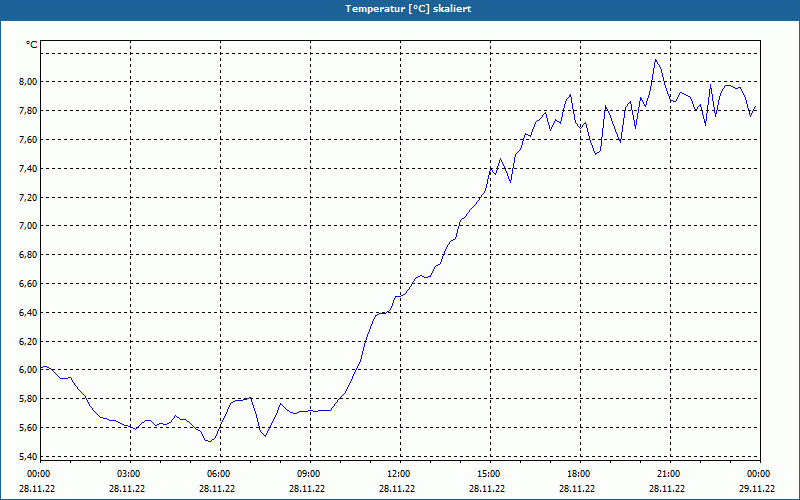This screenshot has width=800, height=500.
Task: Select the 6,60 y-axis label
Action: [x=28, y=283]
